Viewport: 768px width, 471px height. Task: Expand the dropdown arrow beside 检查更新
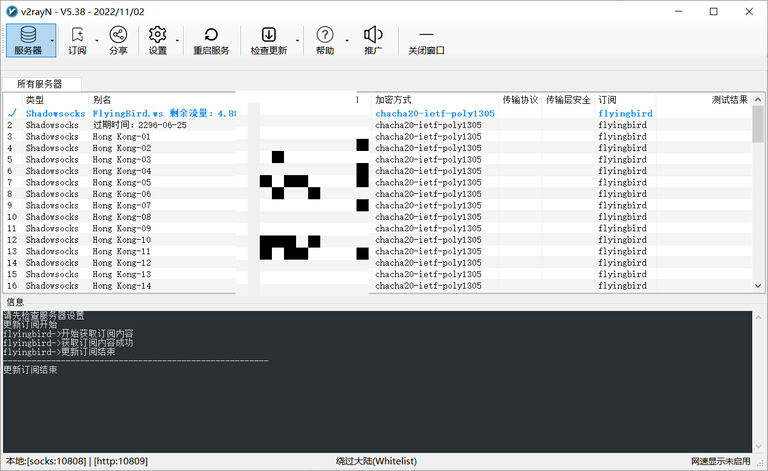pyautogui.click(x=298, y=41)
